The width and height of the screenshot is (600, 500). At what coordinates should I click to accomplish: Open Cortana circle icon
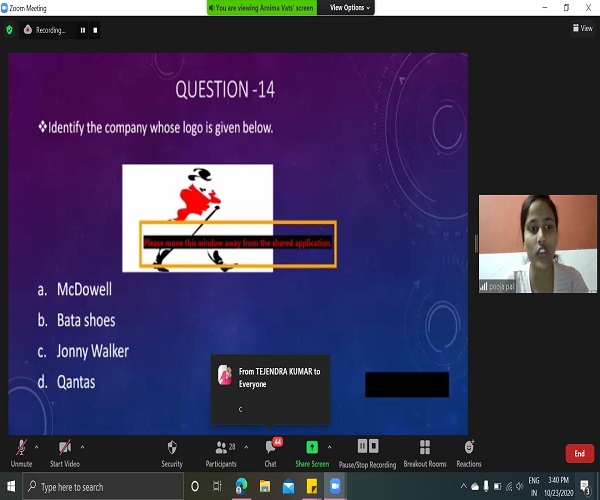[195, 486]
